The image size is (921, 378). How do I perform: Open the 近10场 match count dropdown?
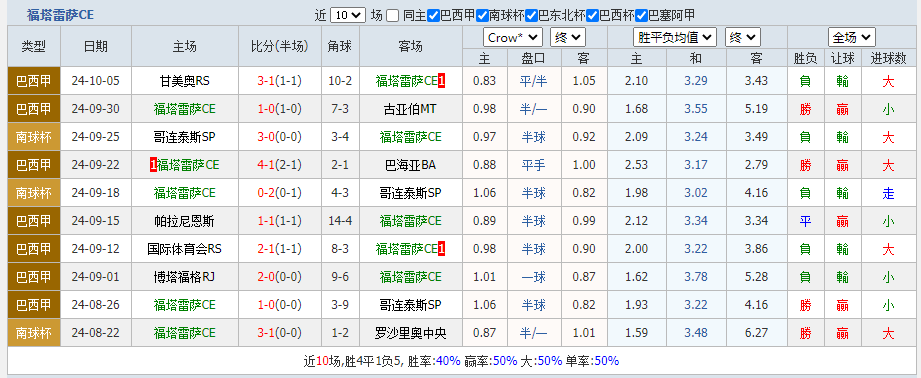pyautogui.click(x=348, y=15)
